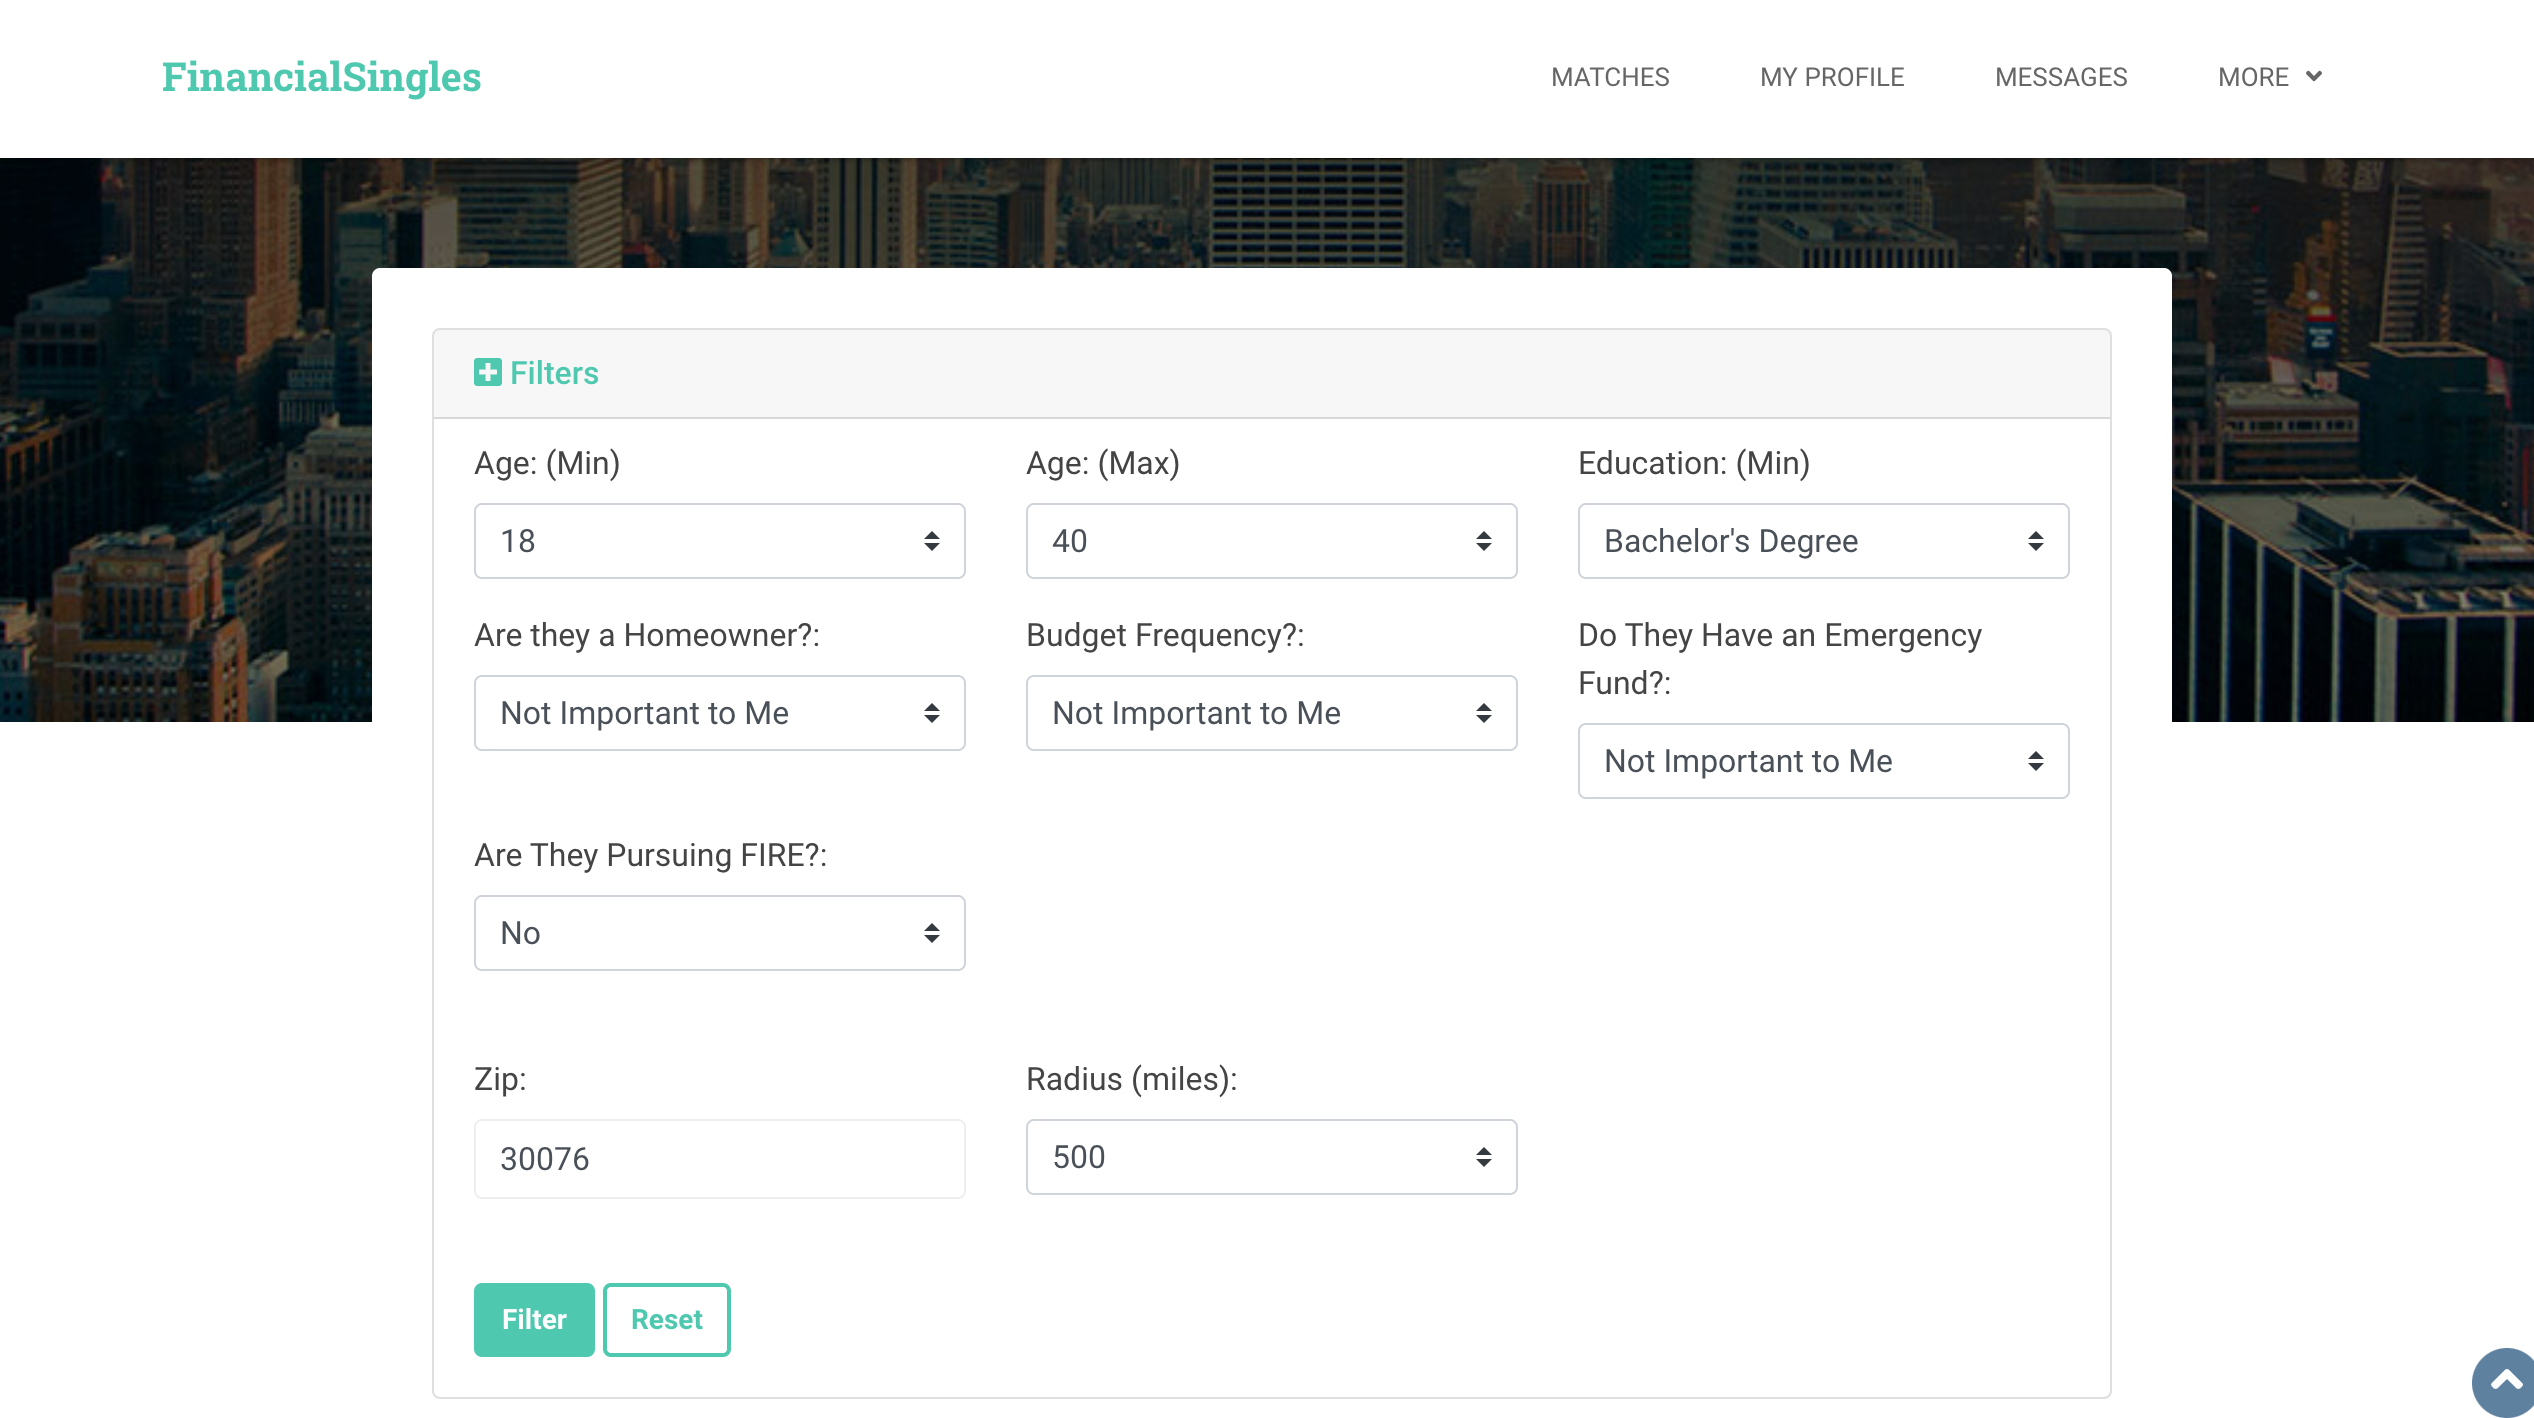The image size is (2534, 1418).
Task: Open the MORE dropdown chevron
Action: (2313, 76)
